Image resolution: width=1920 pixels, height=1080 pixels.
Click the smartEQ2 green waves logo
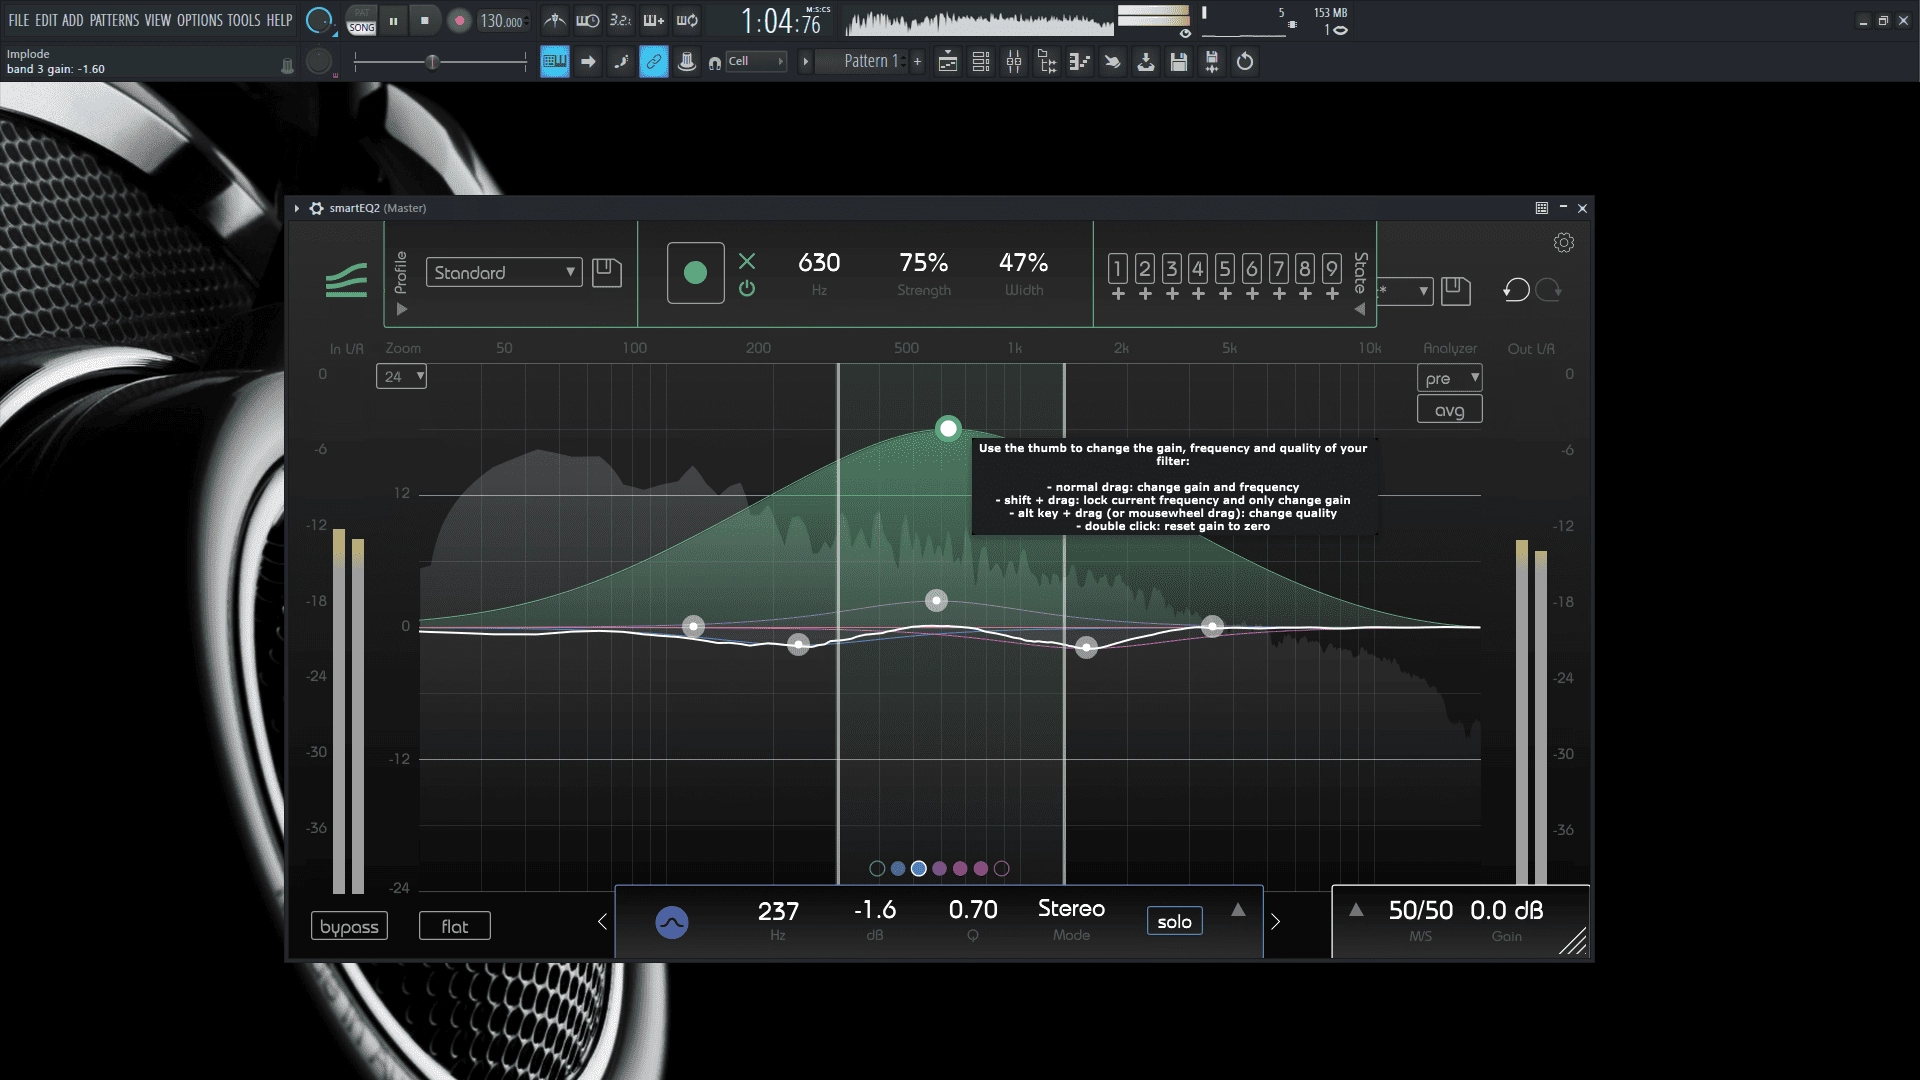pos(346,280)
